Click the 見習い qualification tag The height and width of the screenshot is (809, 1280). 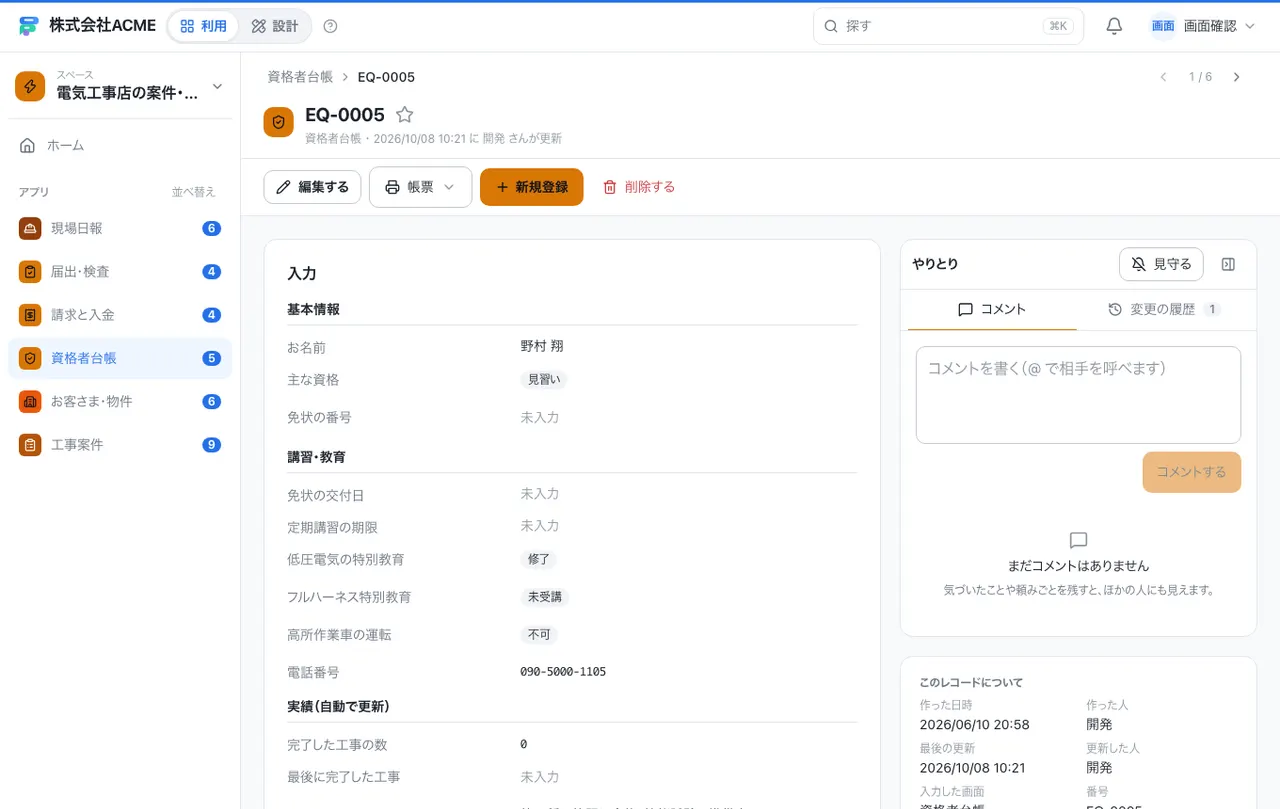pyautogui.click(x=544, y=379)
